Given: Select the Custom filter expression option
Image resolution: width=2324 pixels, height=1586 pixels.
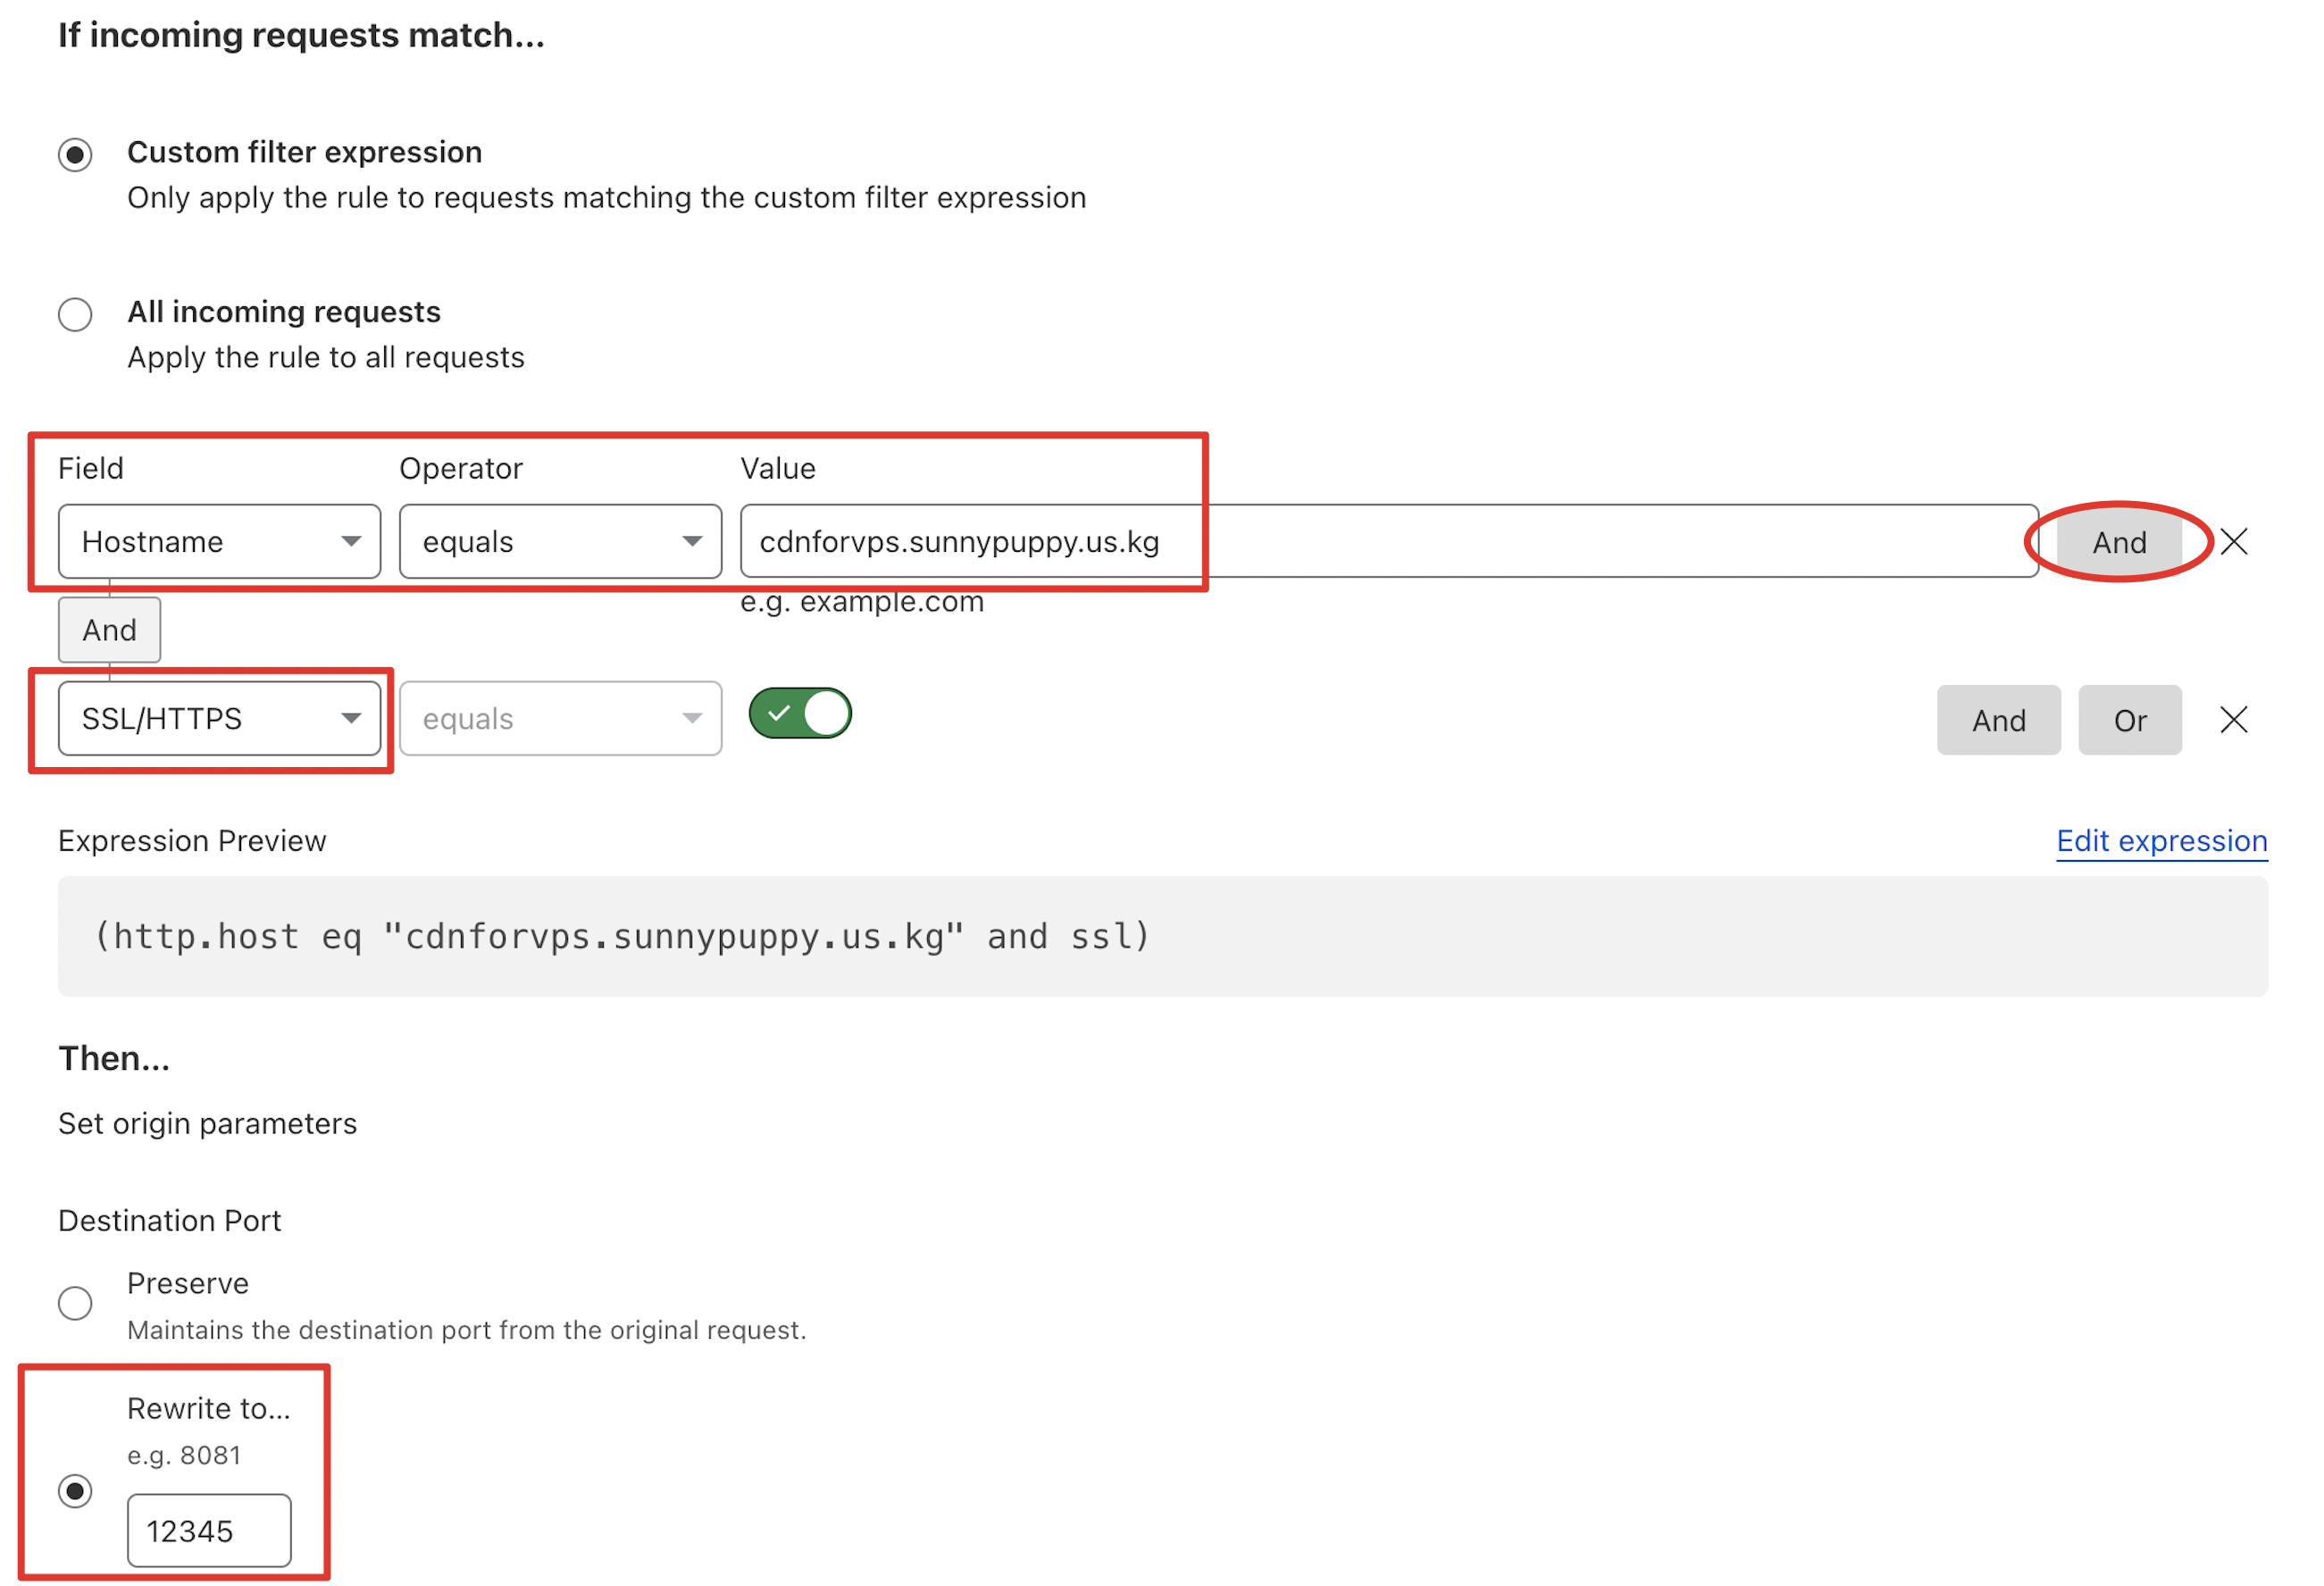Looking at the screenshot, I should coord(75,155).
